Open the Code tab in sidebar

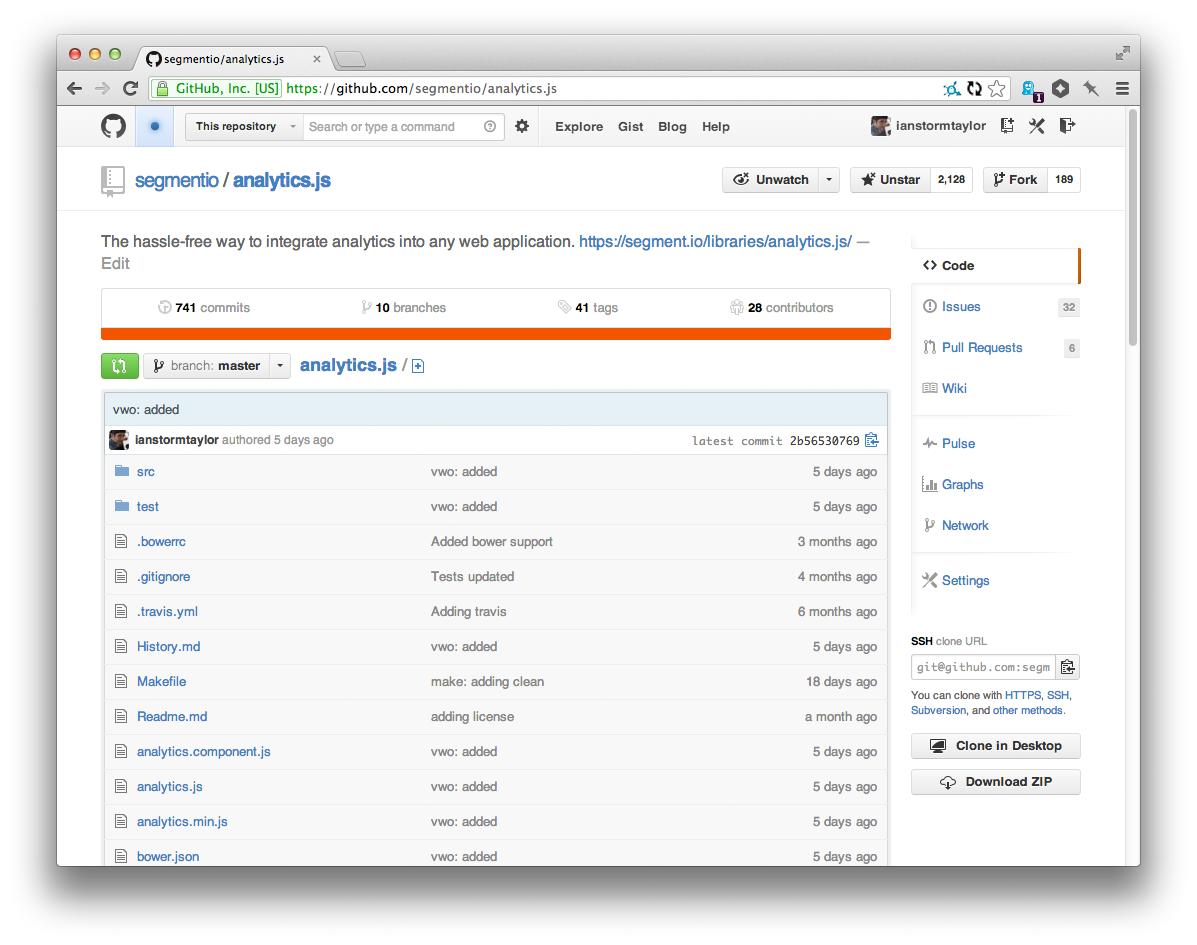click(995, 266)
